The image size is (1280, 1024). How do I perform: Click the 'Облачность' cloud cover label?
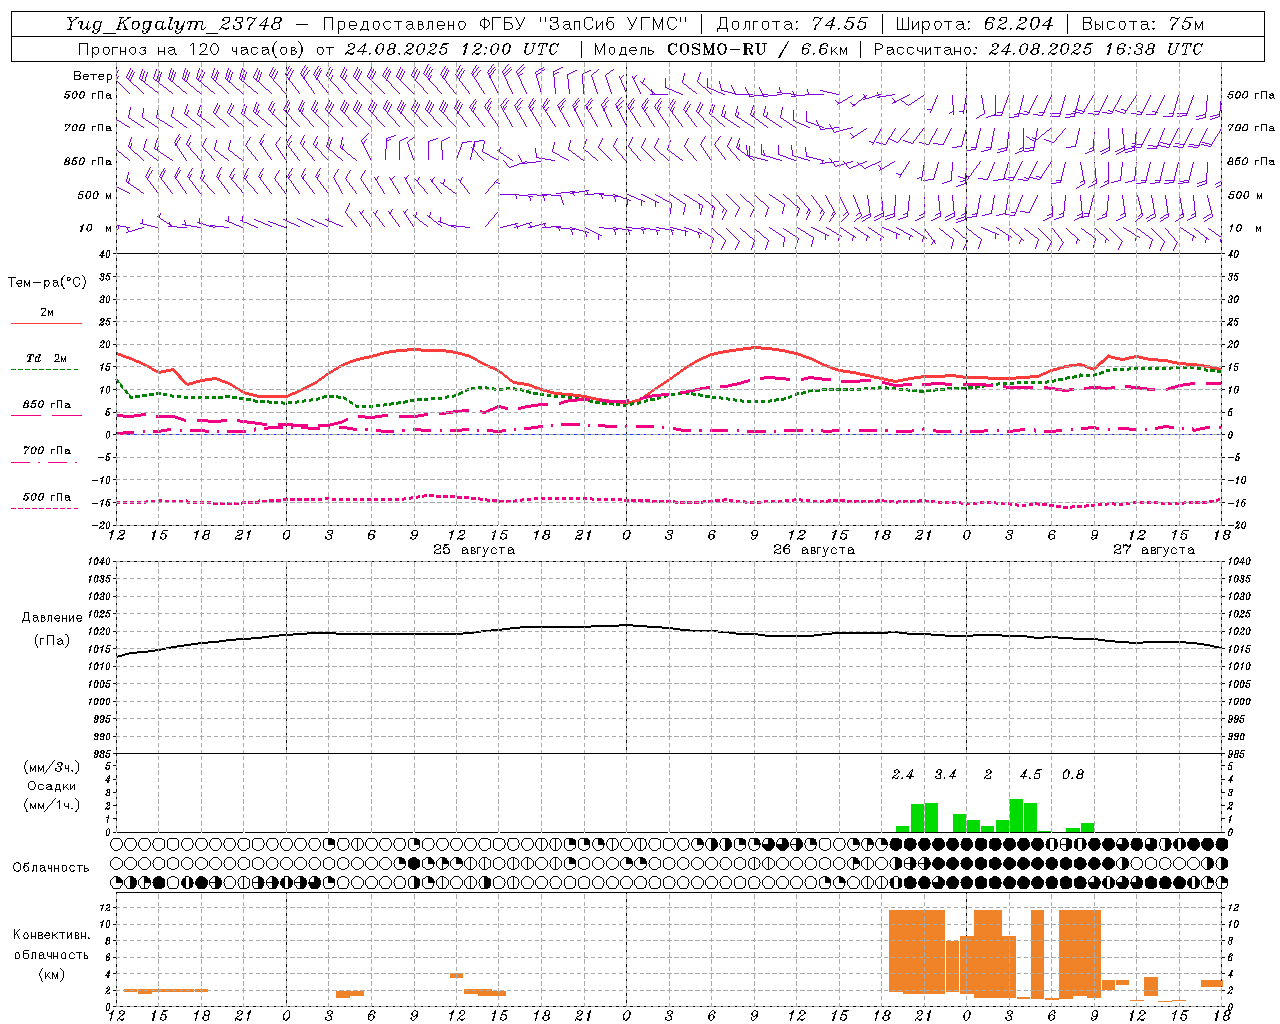[x=51, y=867]
